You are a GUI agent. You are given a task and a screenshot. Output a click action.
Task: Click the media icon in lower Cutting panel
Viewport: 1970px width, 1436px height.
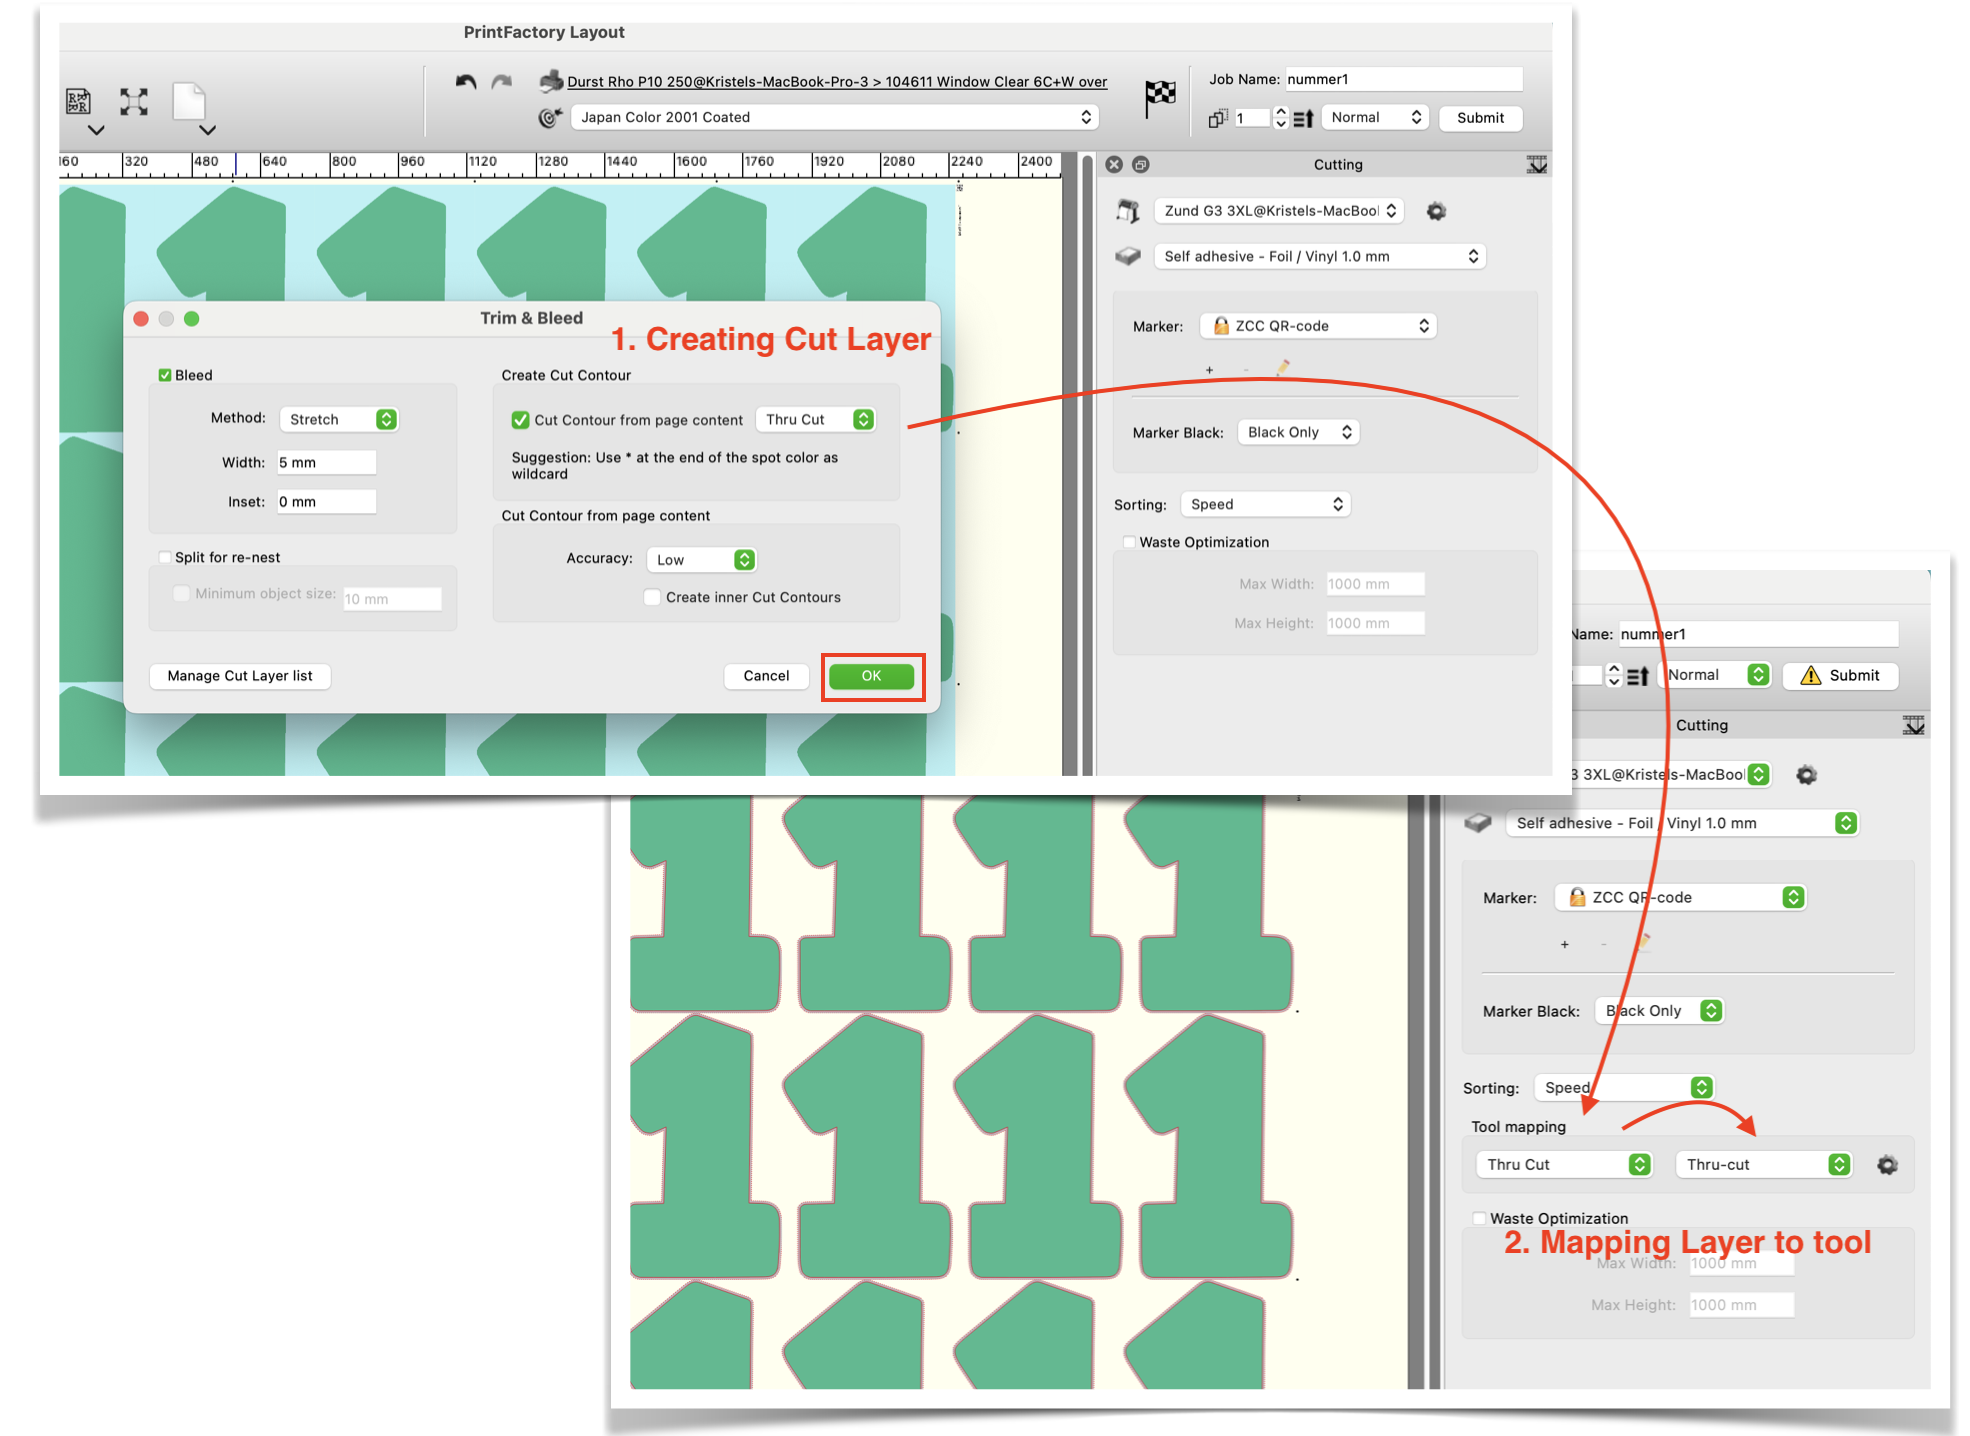(x=1478, y=822)
